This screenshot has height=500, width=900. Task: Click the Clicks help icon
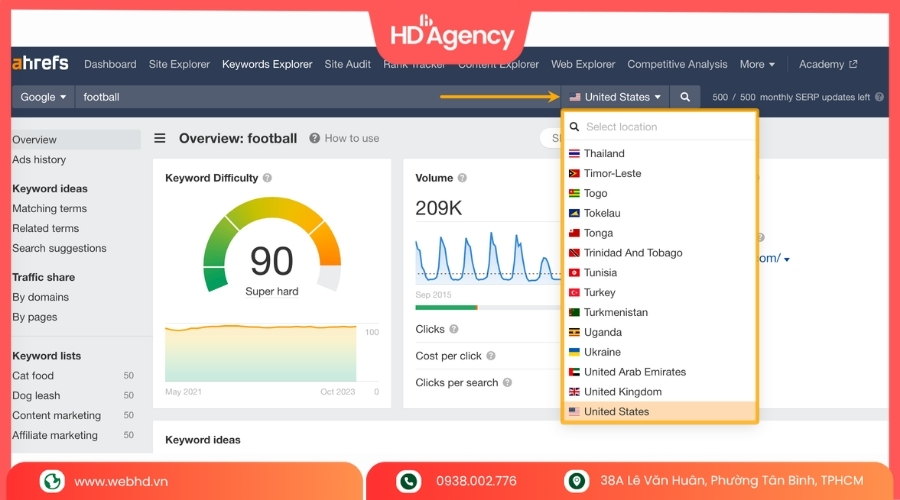point(454,329)
